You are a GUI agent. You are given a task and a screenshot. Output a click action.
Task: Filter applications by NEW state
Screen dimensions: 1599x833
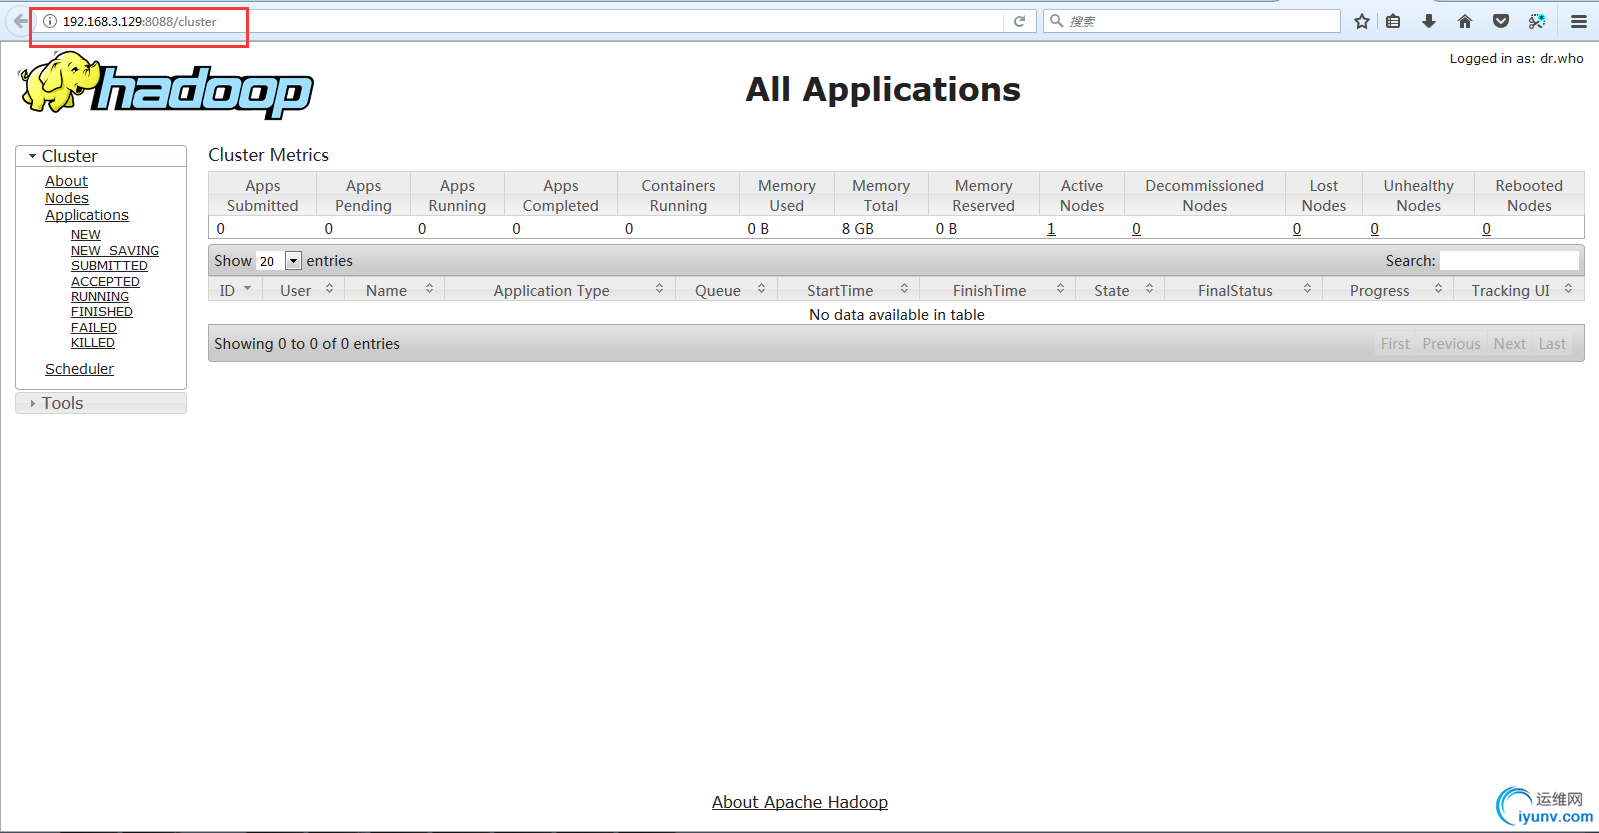pyautogui.click(x=86, y=235)
